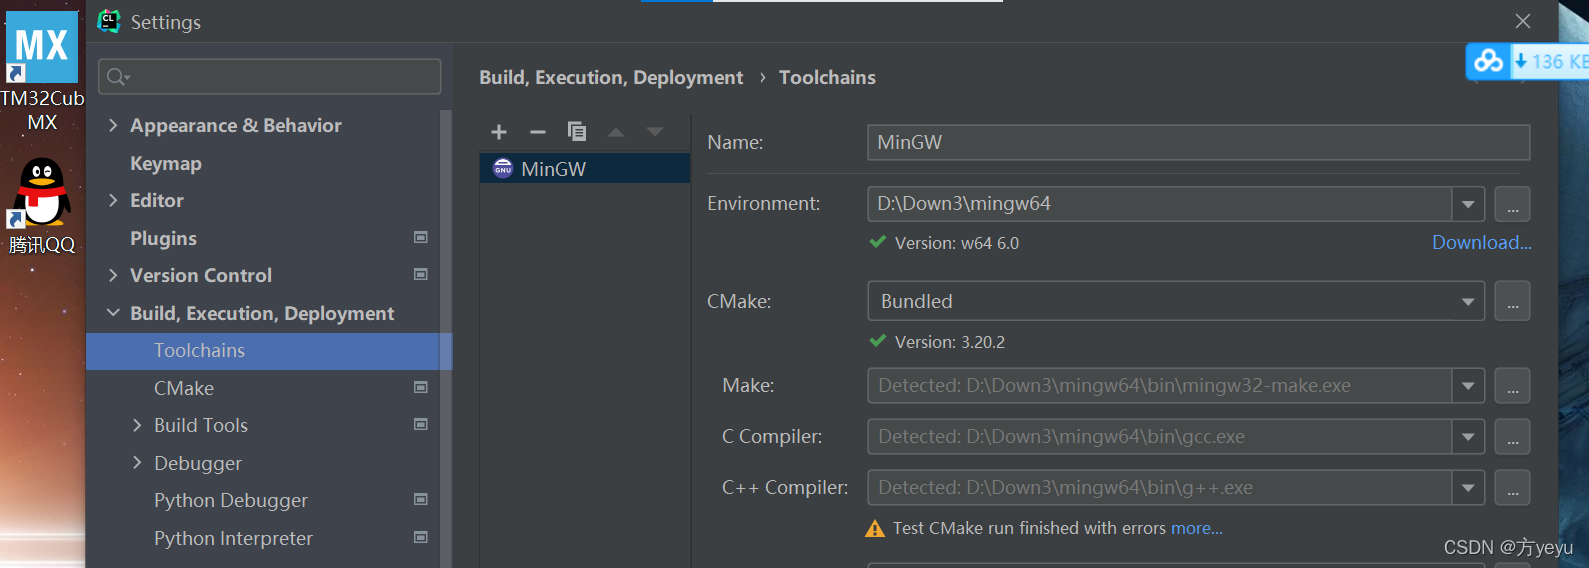Click warning icon beside CMake test message
The height and width of the screenshot is (568, 1589).
(875, 529)
